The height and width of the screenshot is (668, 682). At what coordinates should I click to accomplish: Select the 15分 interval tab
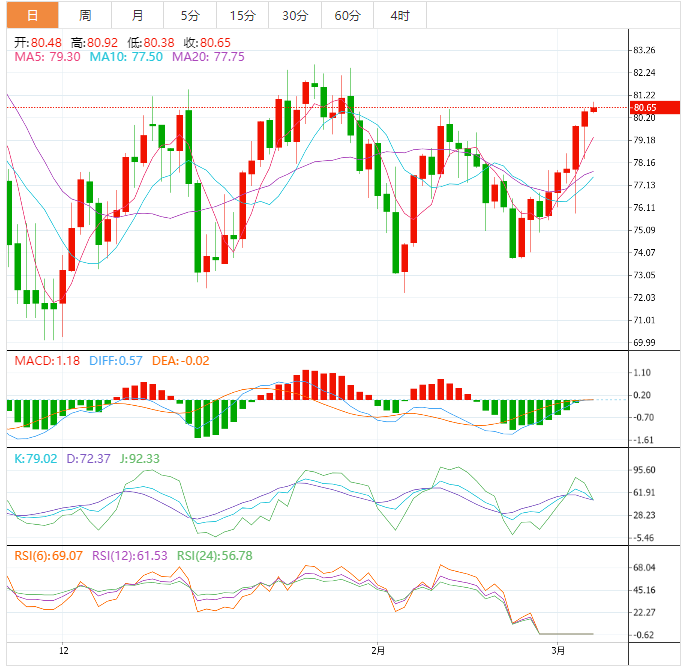point(242,15)
